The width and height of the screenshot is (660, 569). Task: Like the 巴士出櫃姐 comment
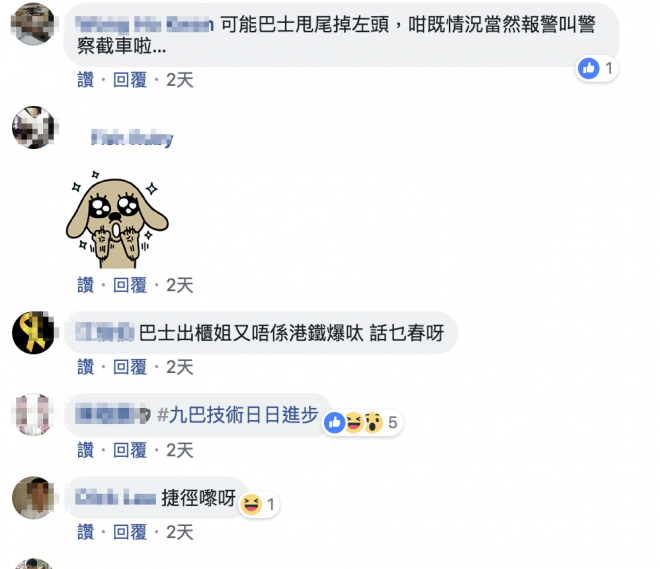(85, 367)
